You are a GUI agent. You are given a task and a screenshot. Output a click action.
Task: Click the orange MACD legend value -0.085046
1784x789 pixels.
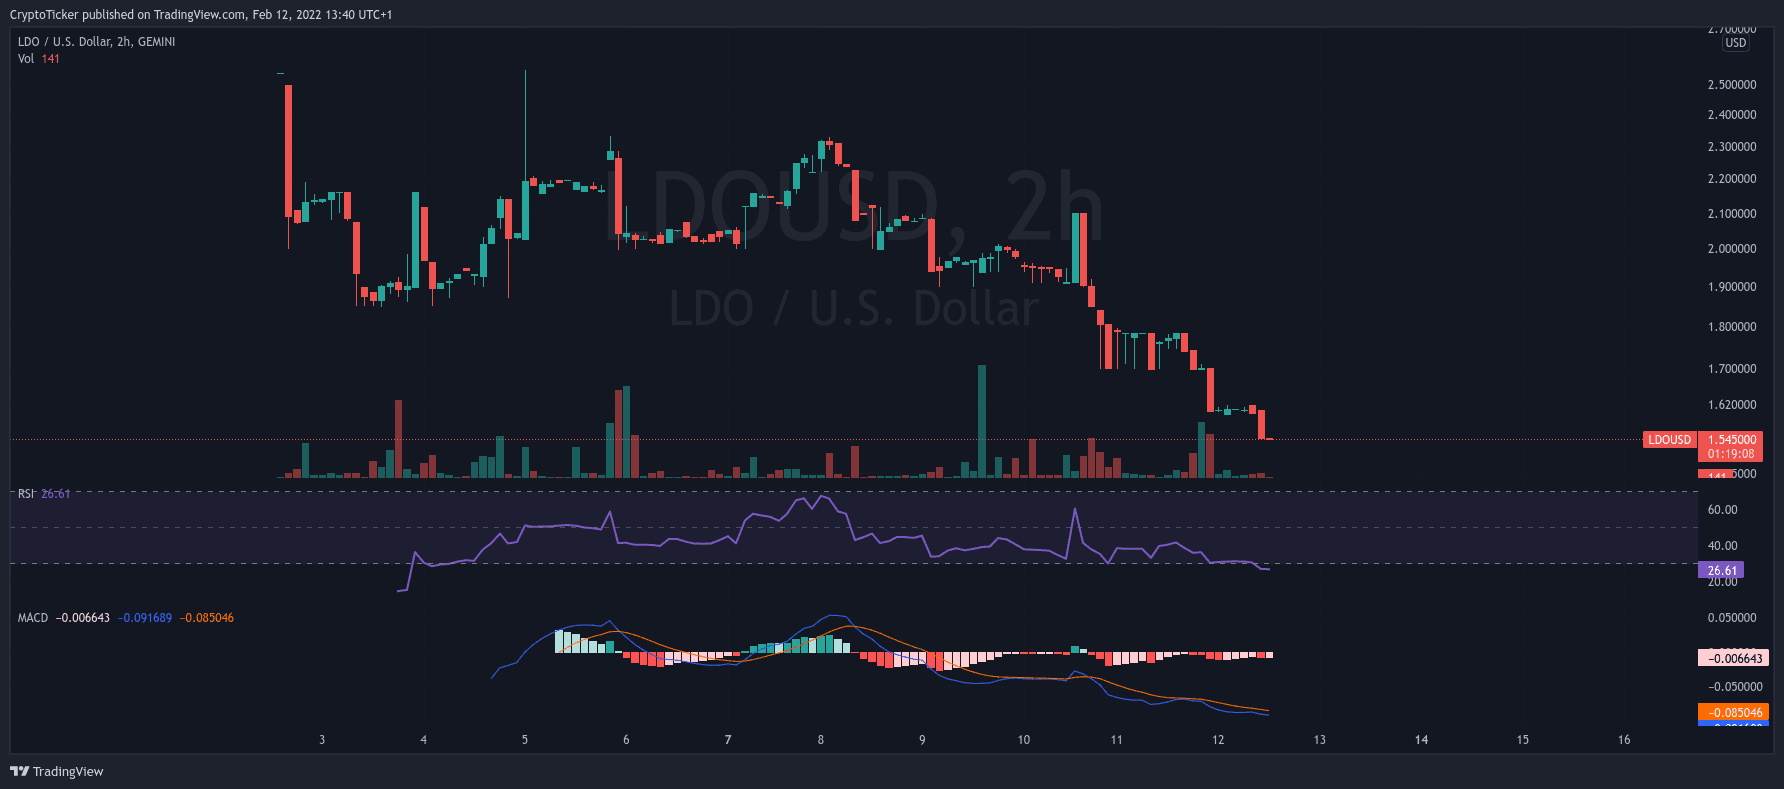tap(207, 618)
